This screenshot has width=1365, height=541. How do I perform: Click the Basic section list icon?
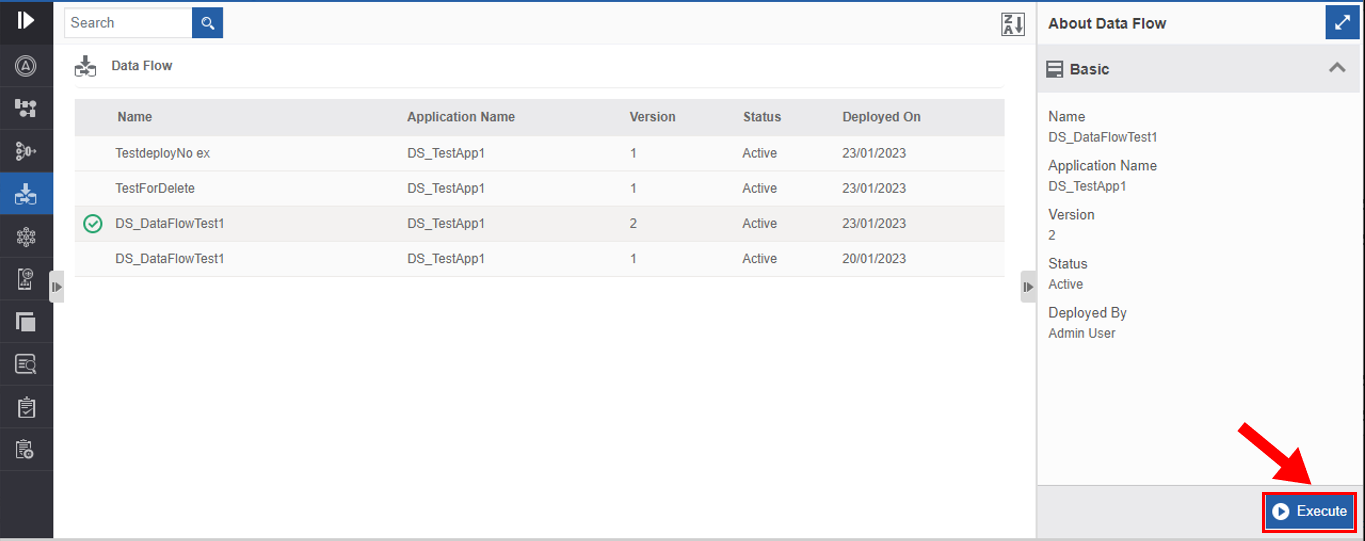tap(1054, 69)
